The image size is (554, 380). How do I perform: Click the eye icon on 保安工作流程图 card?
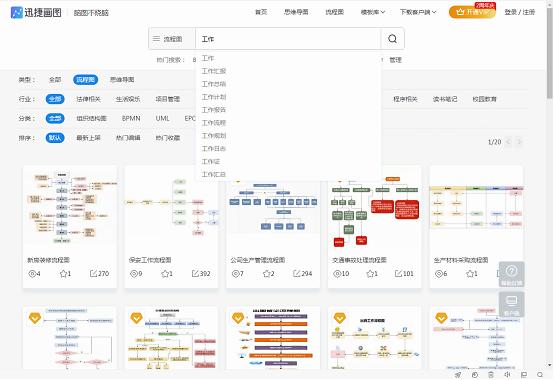(134, 273)
